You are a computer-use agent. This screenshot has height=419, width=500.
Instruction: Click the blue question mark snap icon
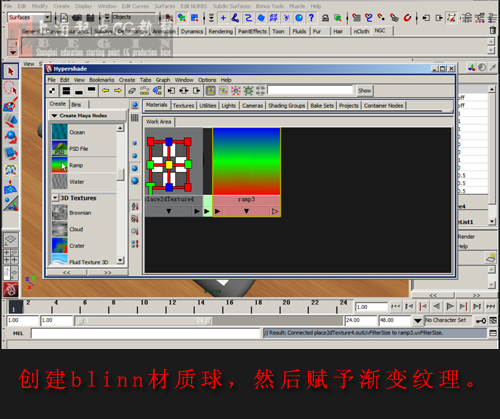[311, 18]
